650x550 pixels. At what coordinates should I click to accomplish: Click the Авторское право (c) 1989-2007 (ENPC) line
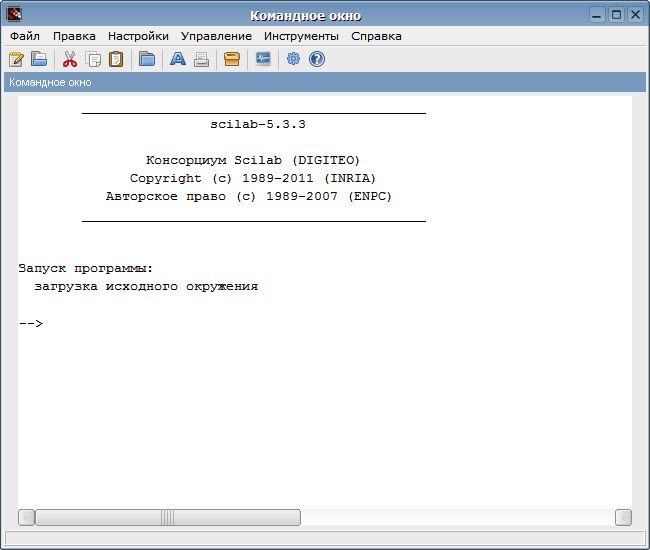[249, 196]
